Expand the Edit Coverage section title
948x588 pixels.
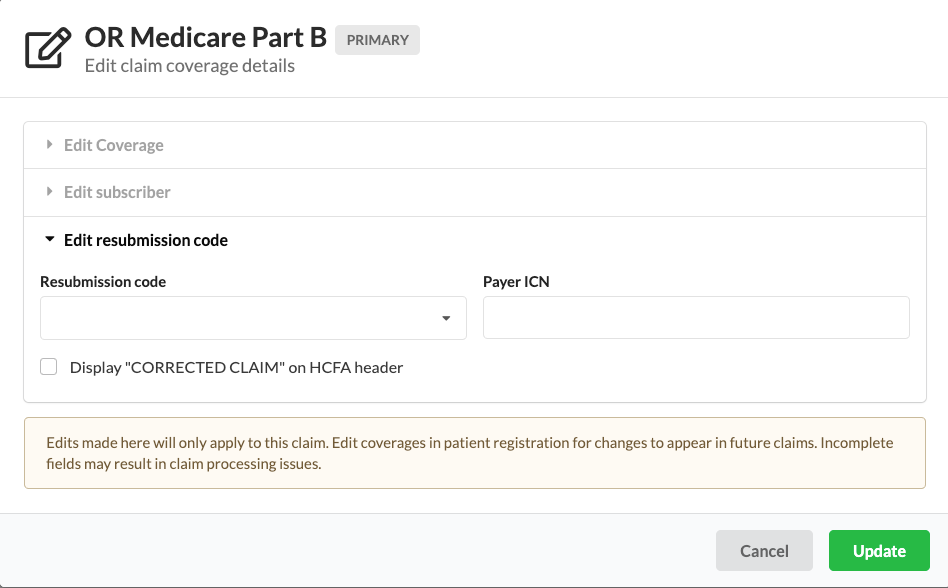[113, 145]
